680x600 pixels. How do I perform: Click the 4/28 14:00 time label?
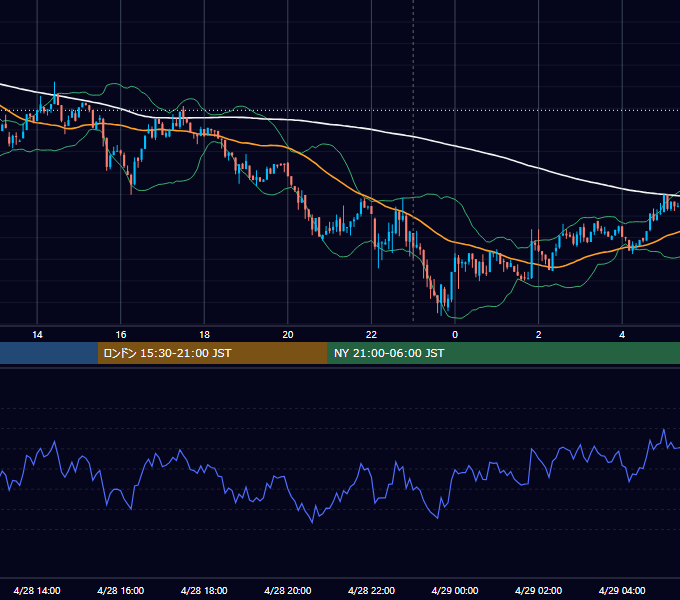37,590
